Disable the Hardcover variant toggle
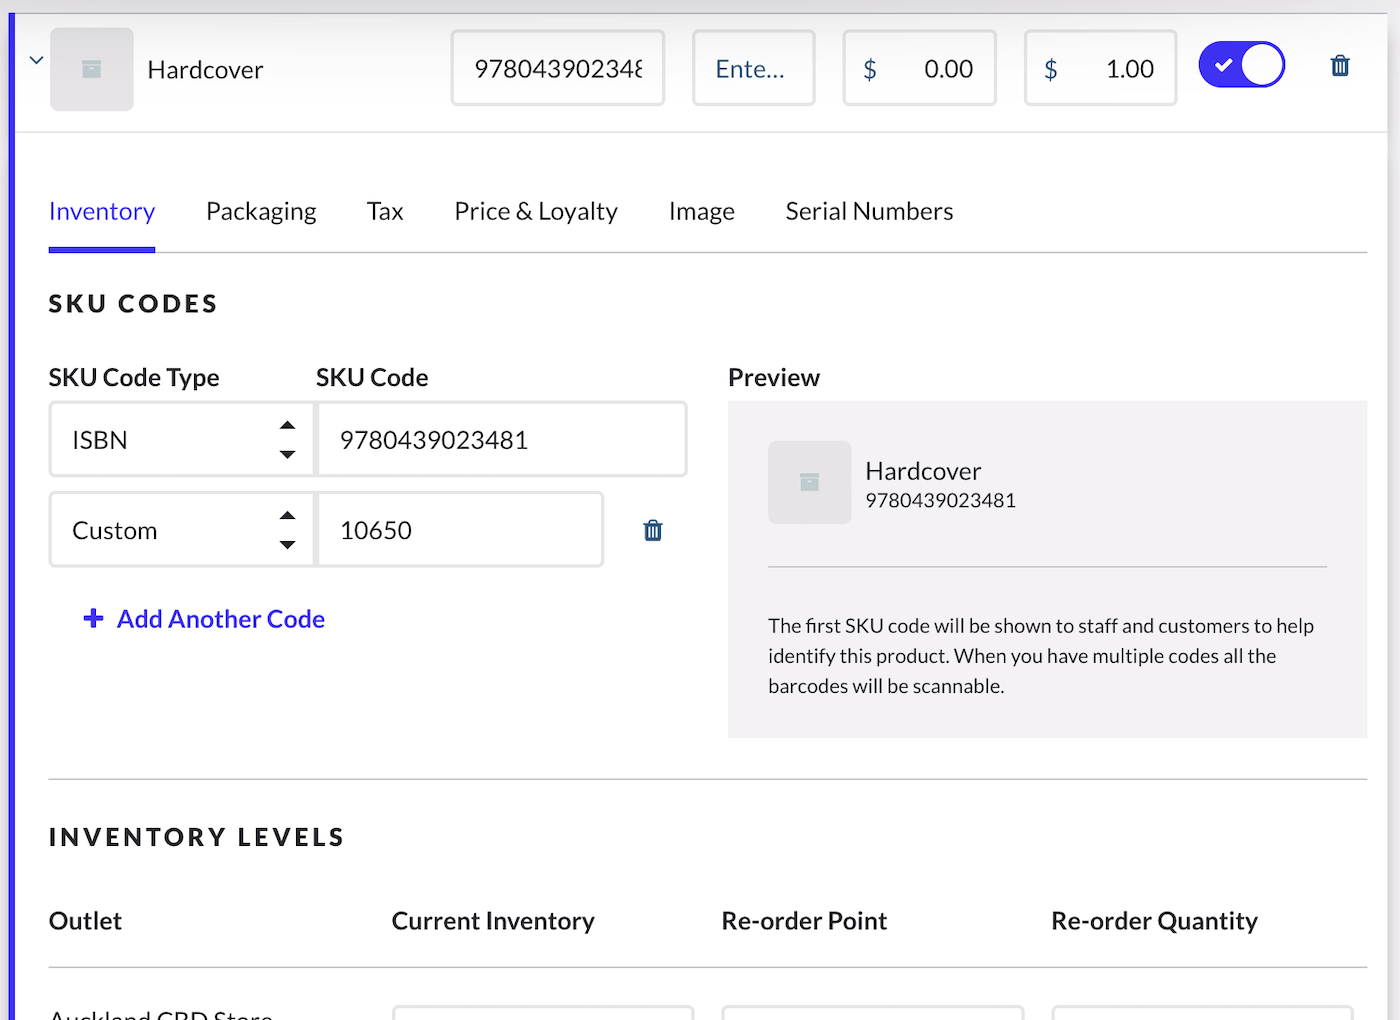Screen dimensions: 1400x1020 tap(1241, 66)
